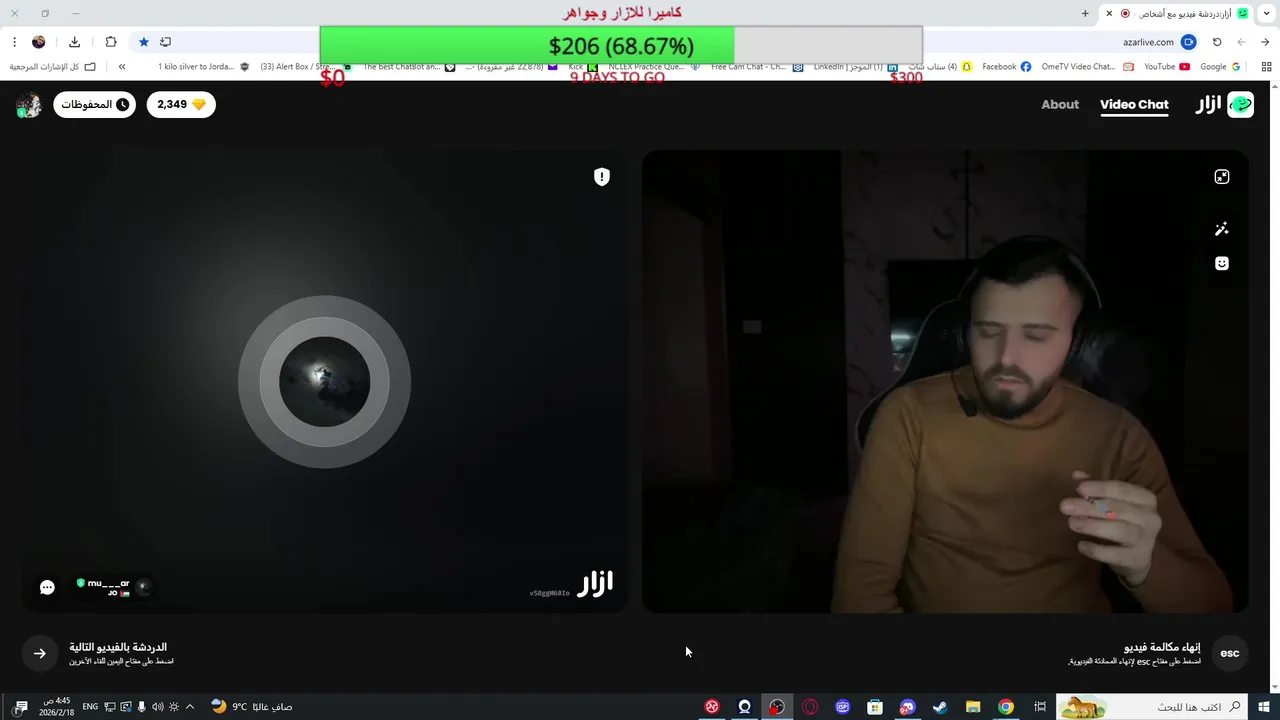This screenshot has height=720, width=1280.
Task: Open Windows Start button
Action: coord(1264,707)
